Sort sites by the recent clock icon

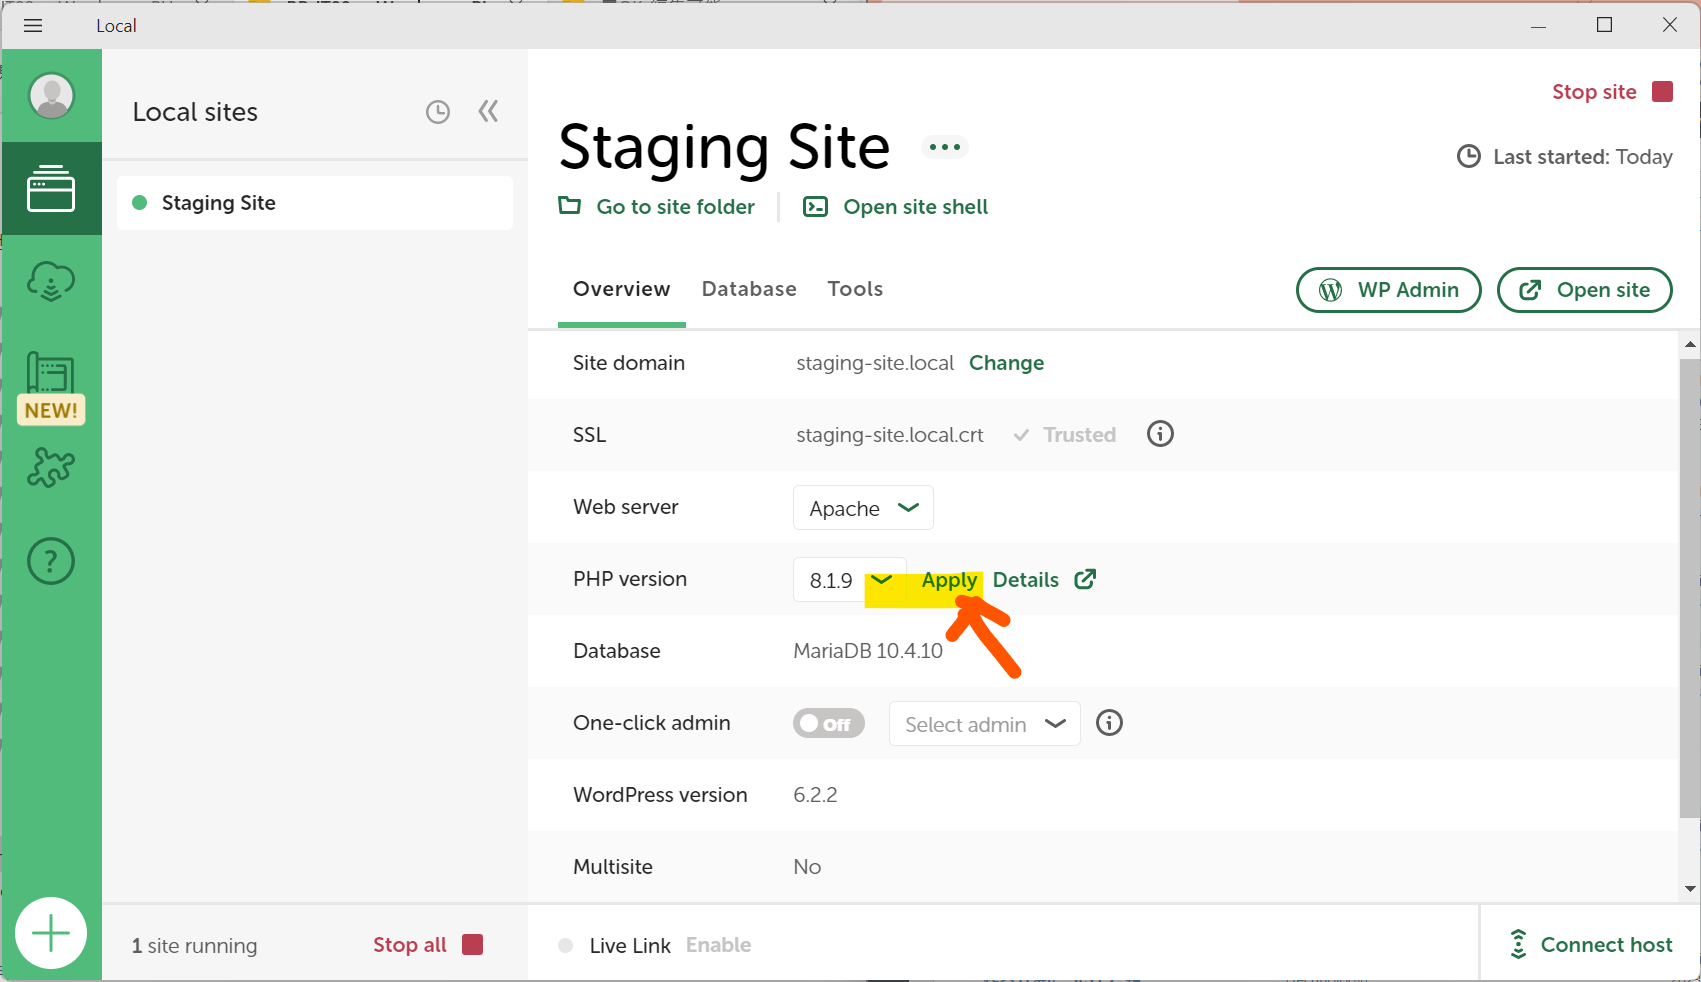pos(438,112)
